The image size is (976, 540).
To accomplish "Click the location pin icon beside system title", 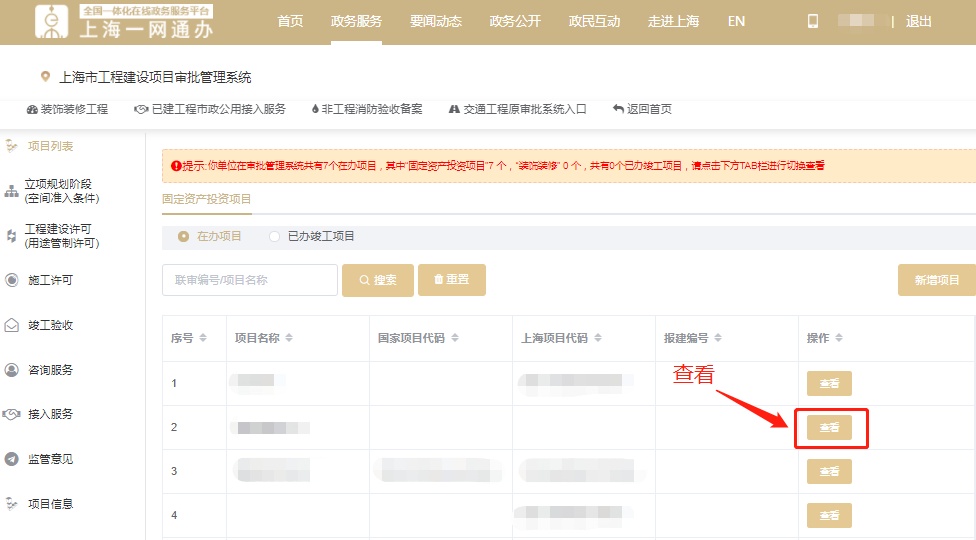I will coord(45,77).
